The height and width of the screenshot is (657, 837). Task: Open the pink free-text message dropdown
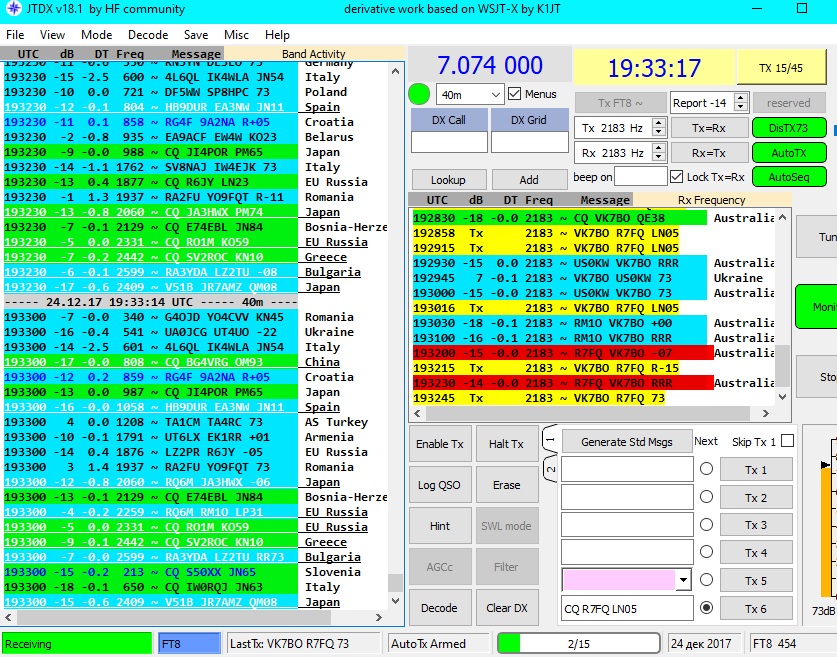tap(684, 580)
